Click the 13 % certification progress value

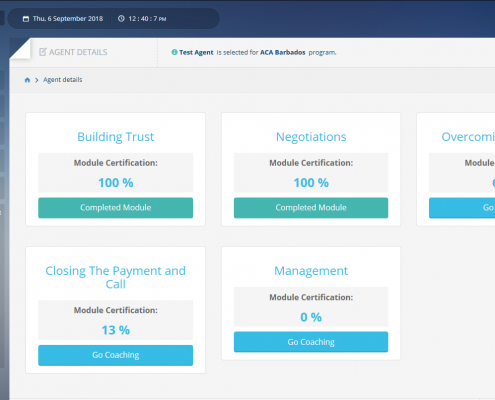coord(115,330)
